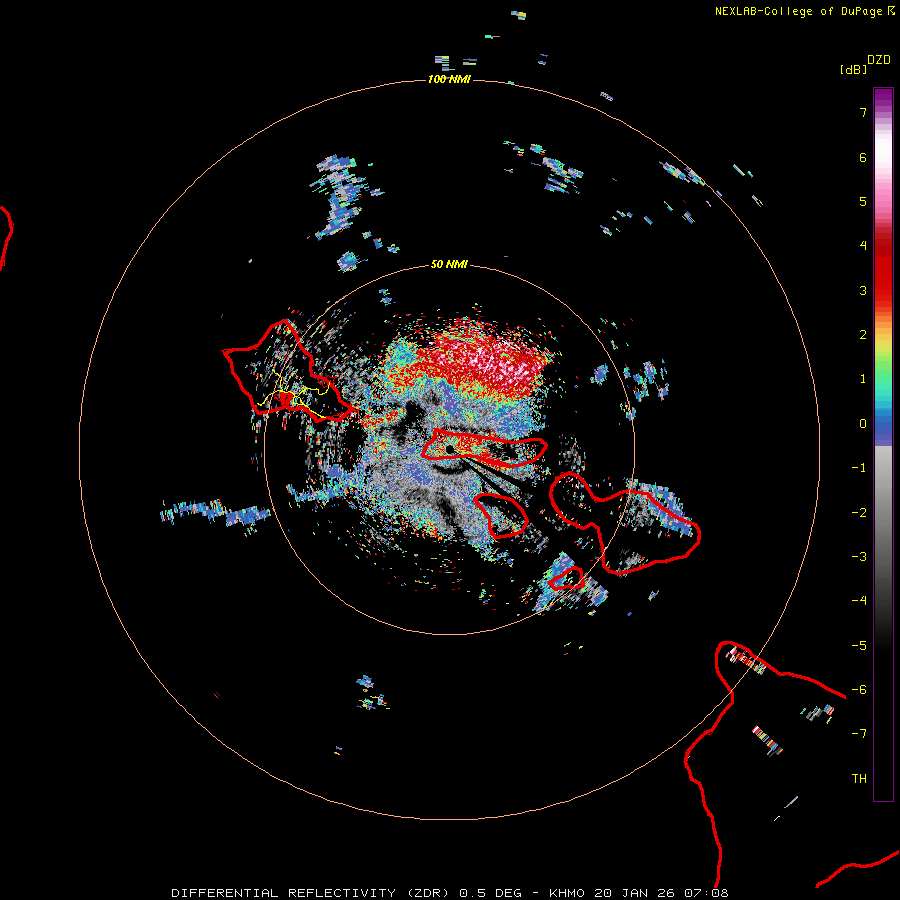Click the 5 dB pink color swatch
Image resolution: width=900 pixels, height=900 pixels.
coord(883,201)
